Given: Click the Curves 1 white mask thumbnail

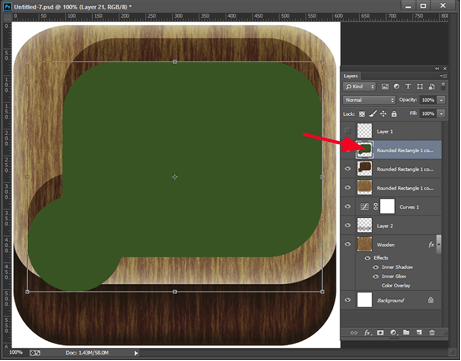Looking at the screenshot, I should click(387, 206).
